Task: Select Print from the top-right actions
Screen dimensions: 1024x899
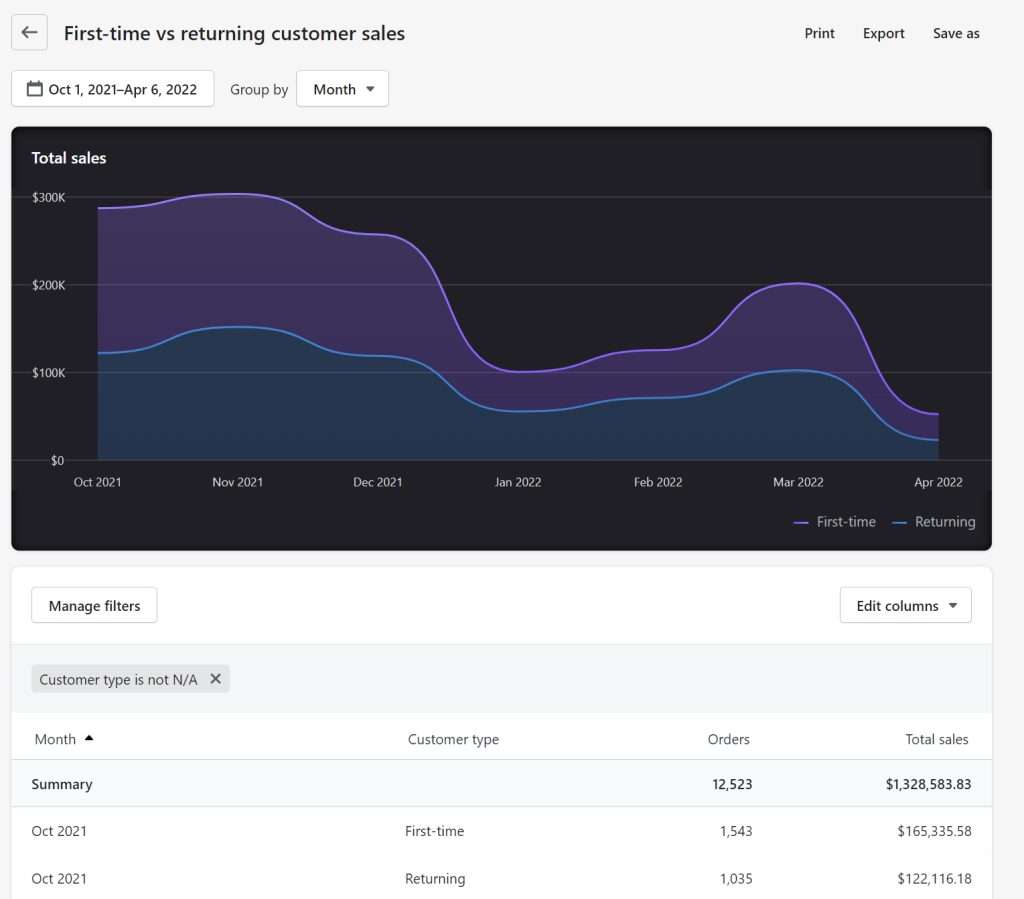Action: tap(819, 33)
